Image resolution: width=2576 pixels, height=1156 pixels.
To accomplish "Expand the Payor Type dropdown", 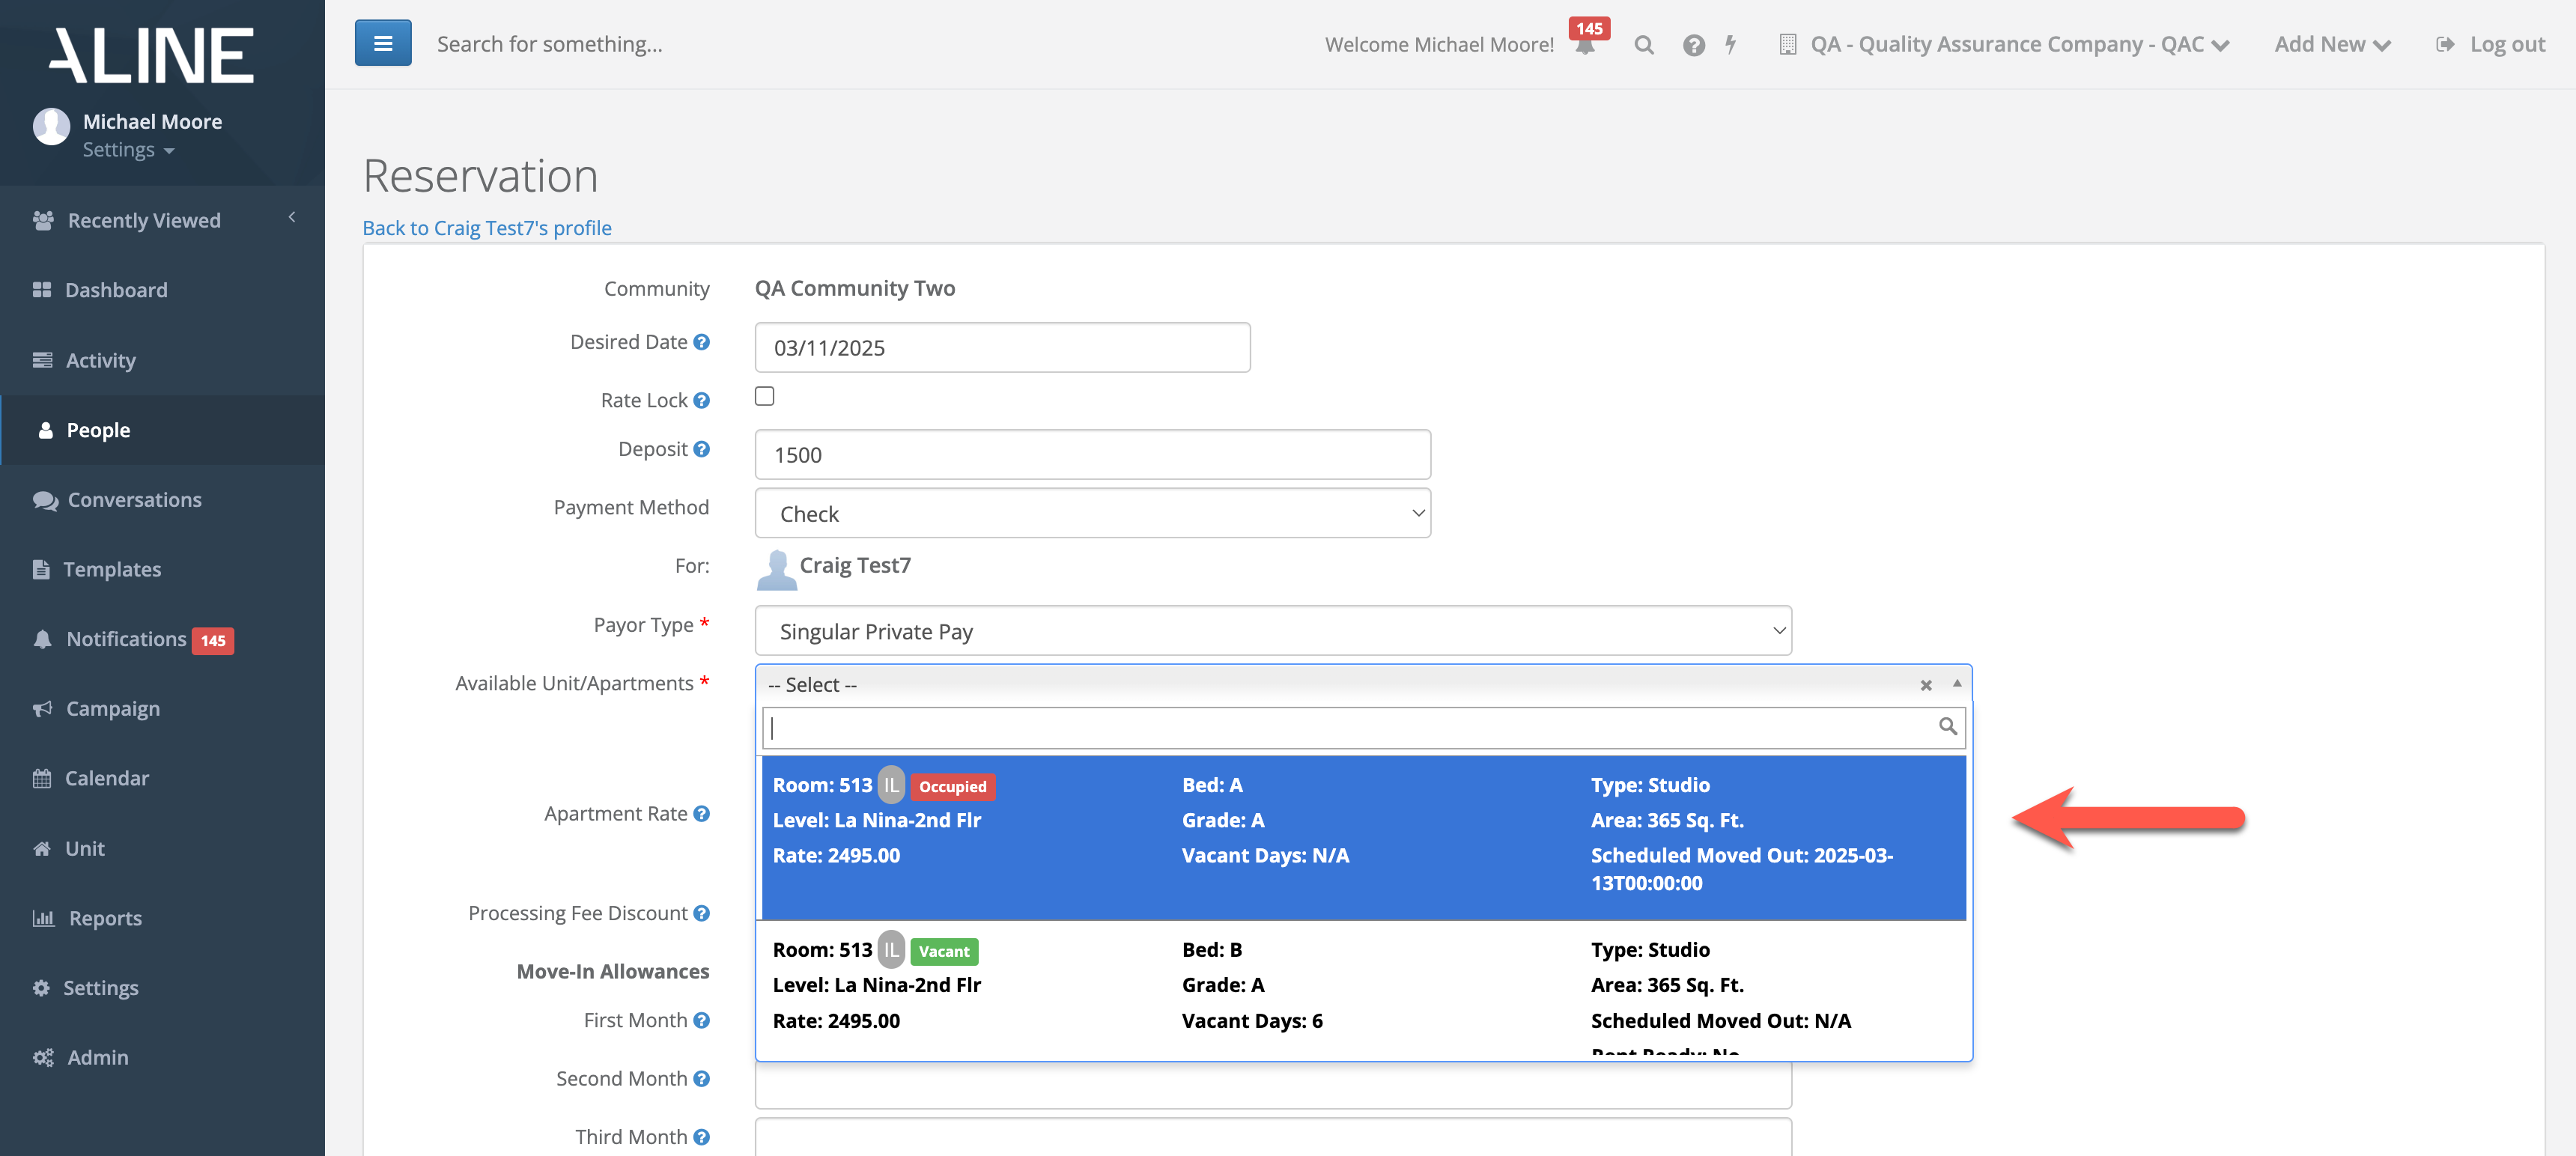I will 1272,631.
